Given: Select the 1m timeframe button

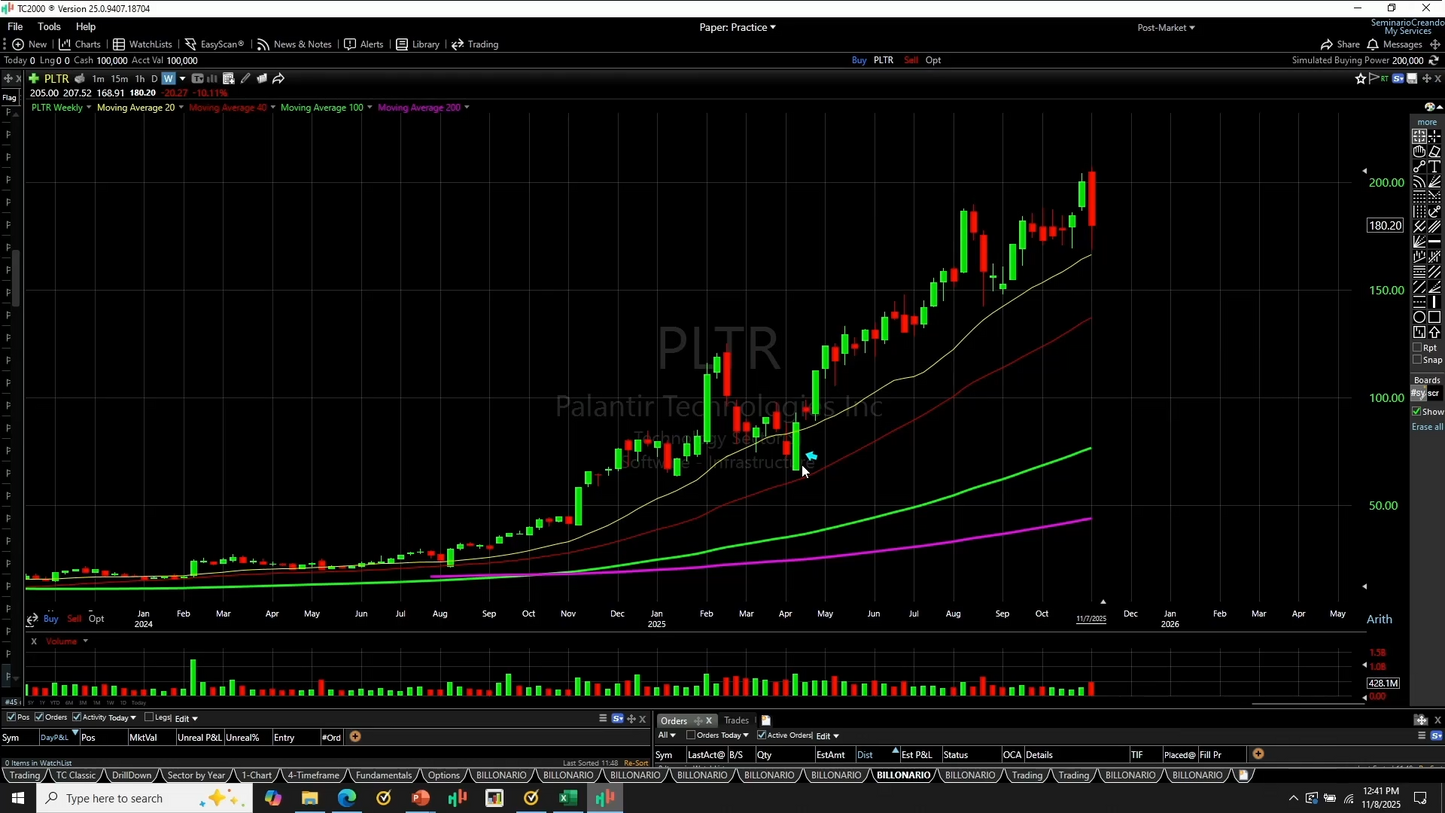Looking at the screenshot, I should [98, 79].
